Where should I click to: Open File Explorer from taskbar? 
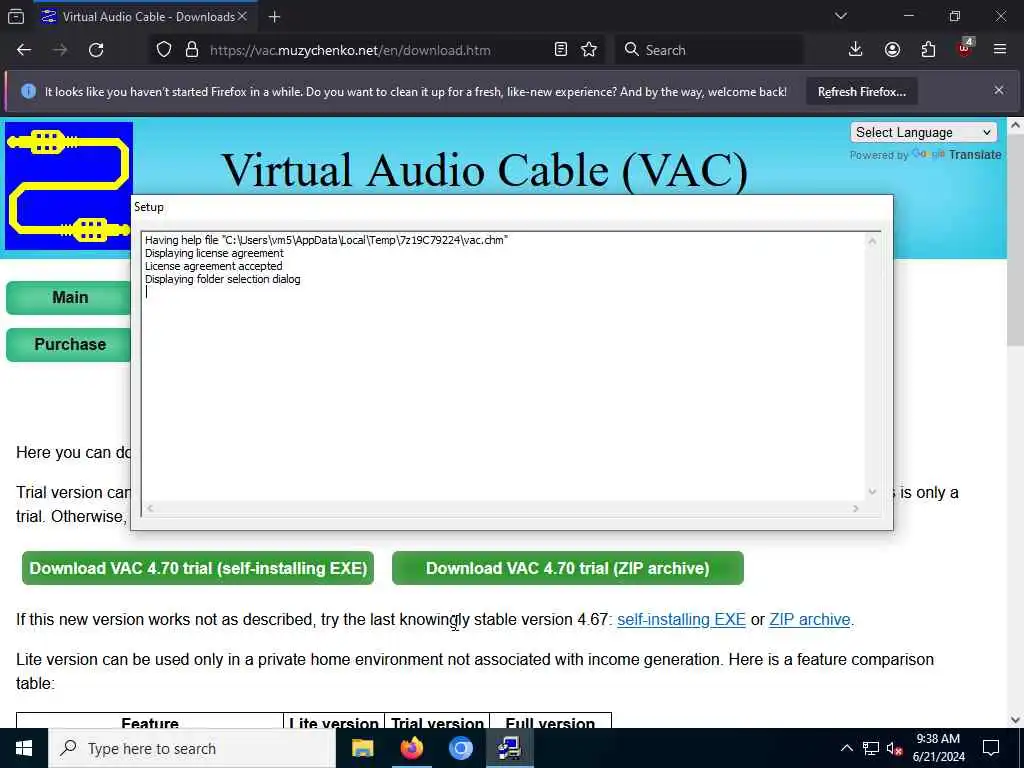(362, 748)
